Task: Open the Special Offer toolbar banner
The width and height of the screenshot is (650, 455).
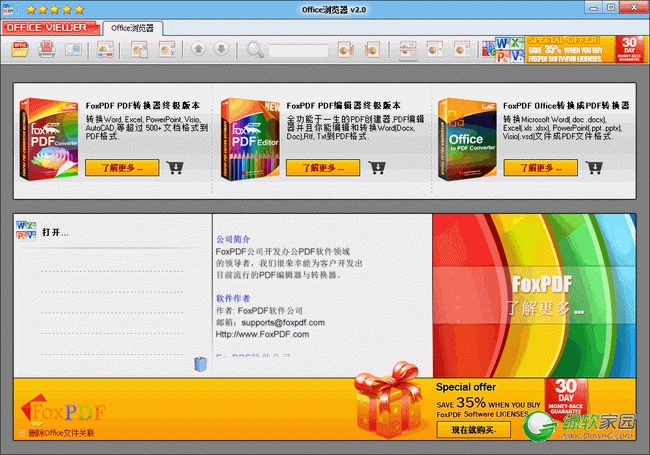Action: coord(570,49)
